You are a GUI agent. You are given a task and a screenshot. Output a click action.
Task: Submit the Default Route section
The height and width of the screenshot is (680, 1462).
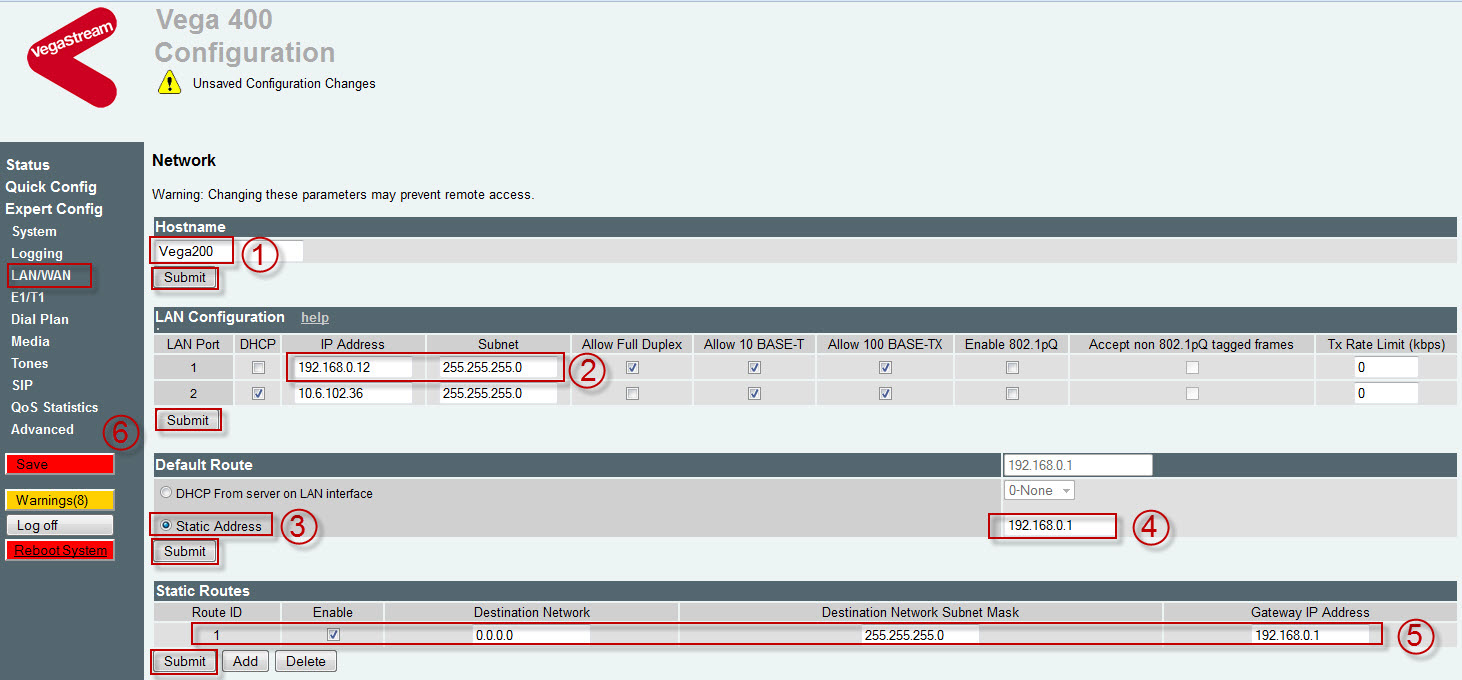click(185, 552)
